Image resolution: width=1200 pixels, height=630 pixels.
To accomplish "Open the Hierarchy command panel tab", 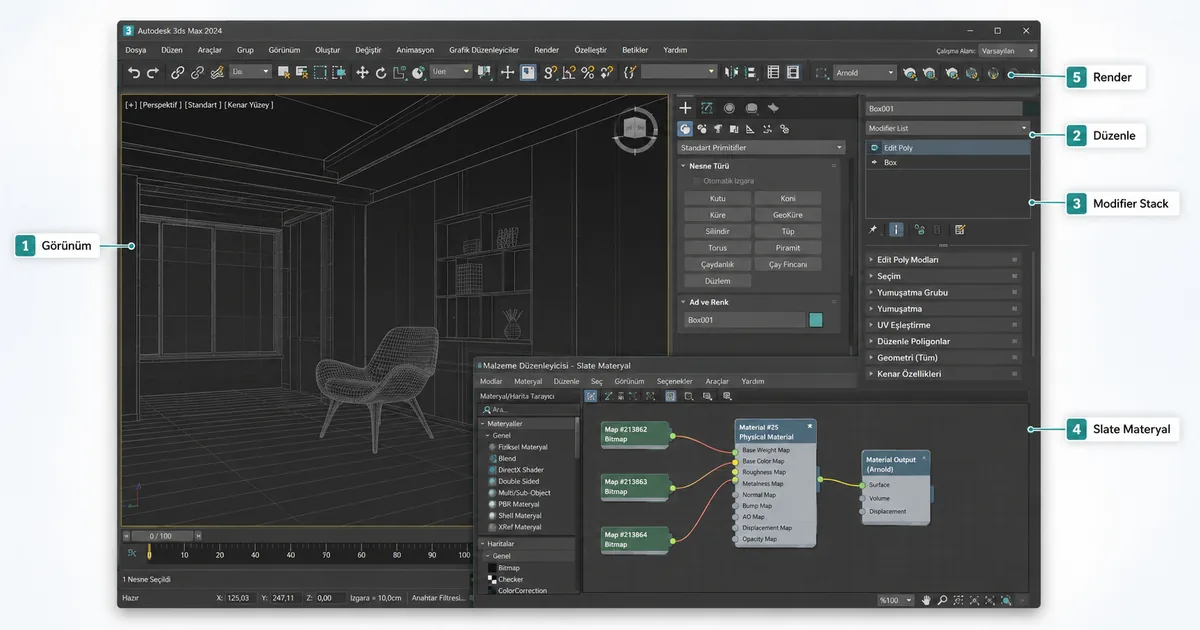I will click(x=729, y=108).
